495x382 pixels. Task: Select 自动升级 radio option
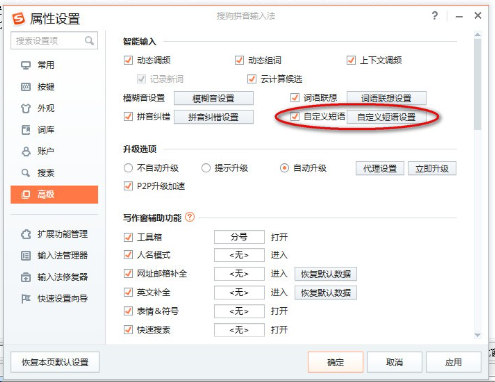pos(284,168)
